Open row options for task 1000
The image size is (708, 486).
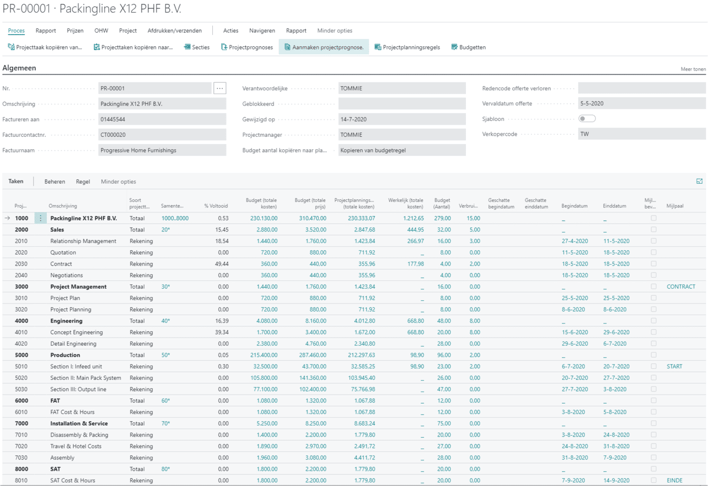tap(40, 218)
